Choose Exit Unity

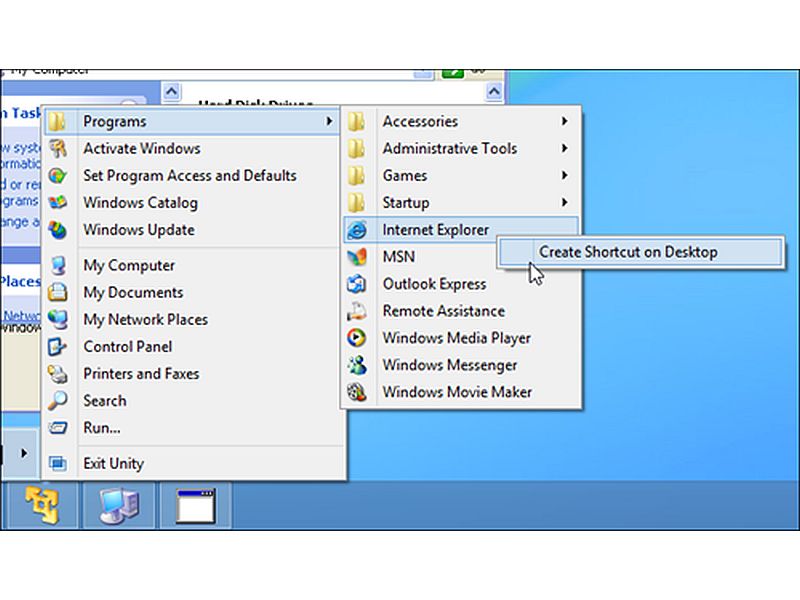point(194,463)
